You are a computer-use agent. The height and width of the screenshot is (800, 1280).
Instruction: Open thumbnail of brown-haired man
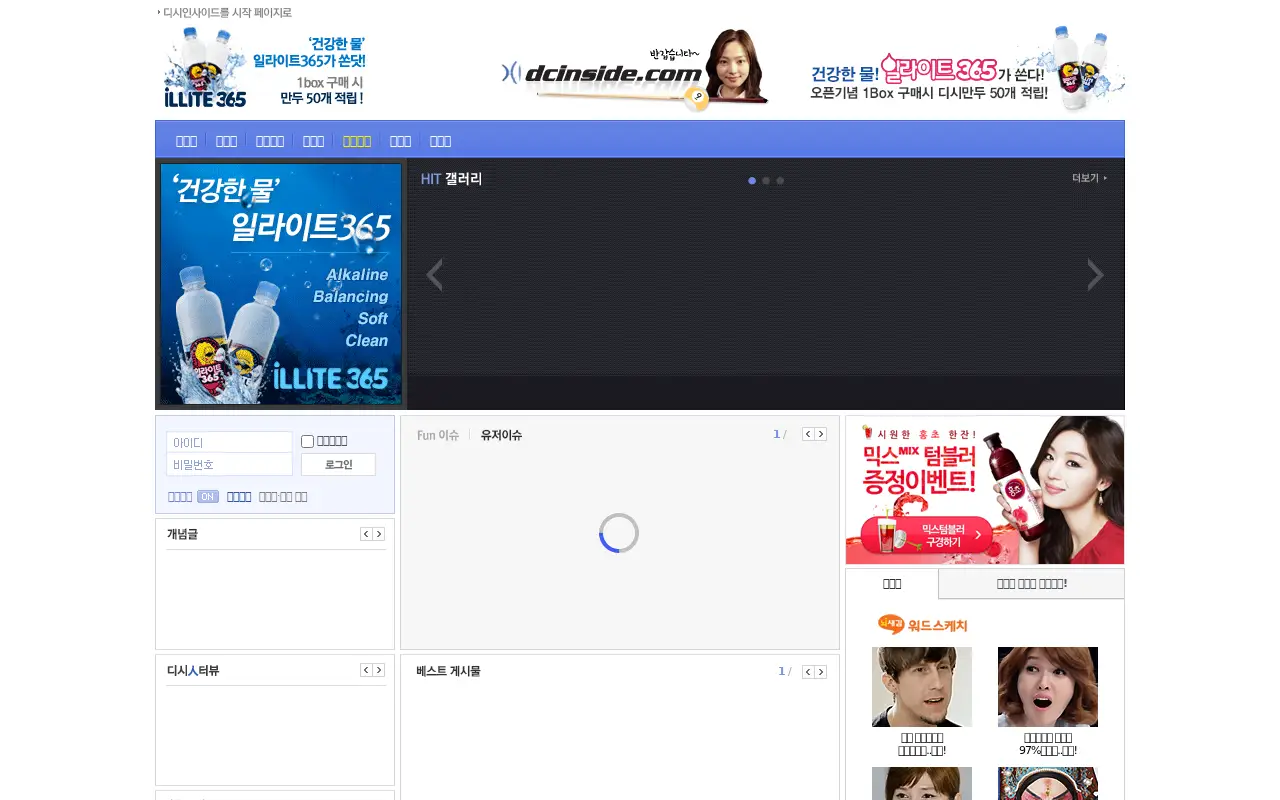[922, 687]
